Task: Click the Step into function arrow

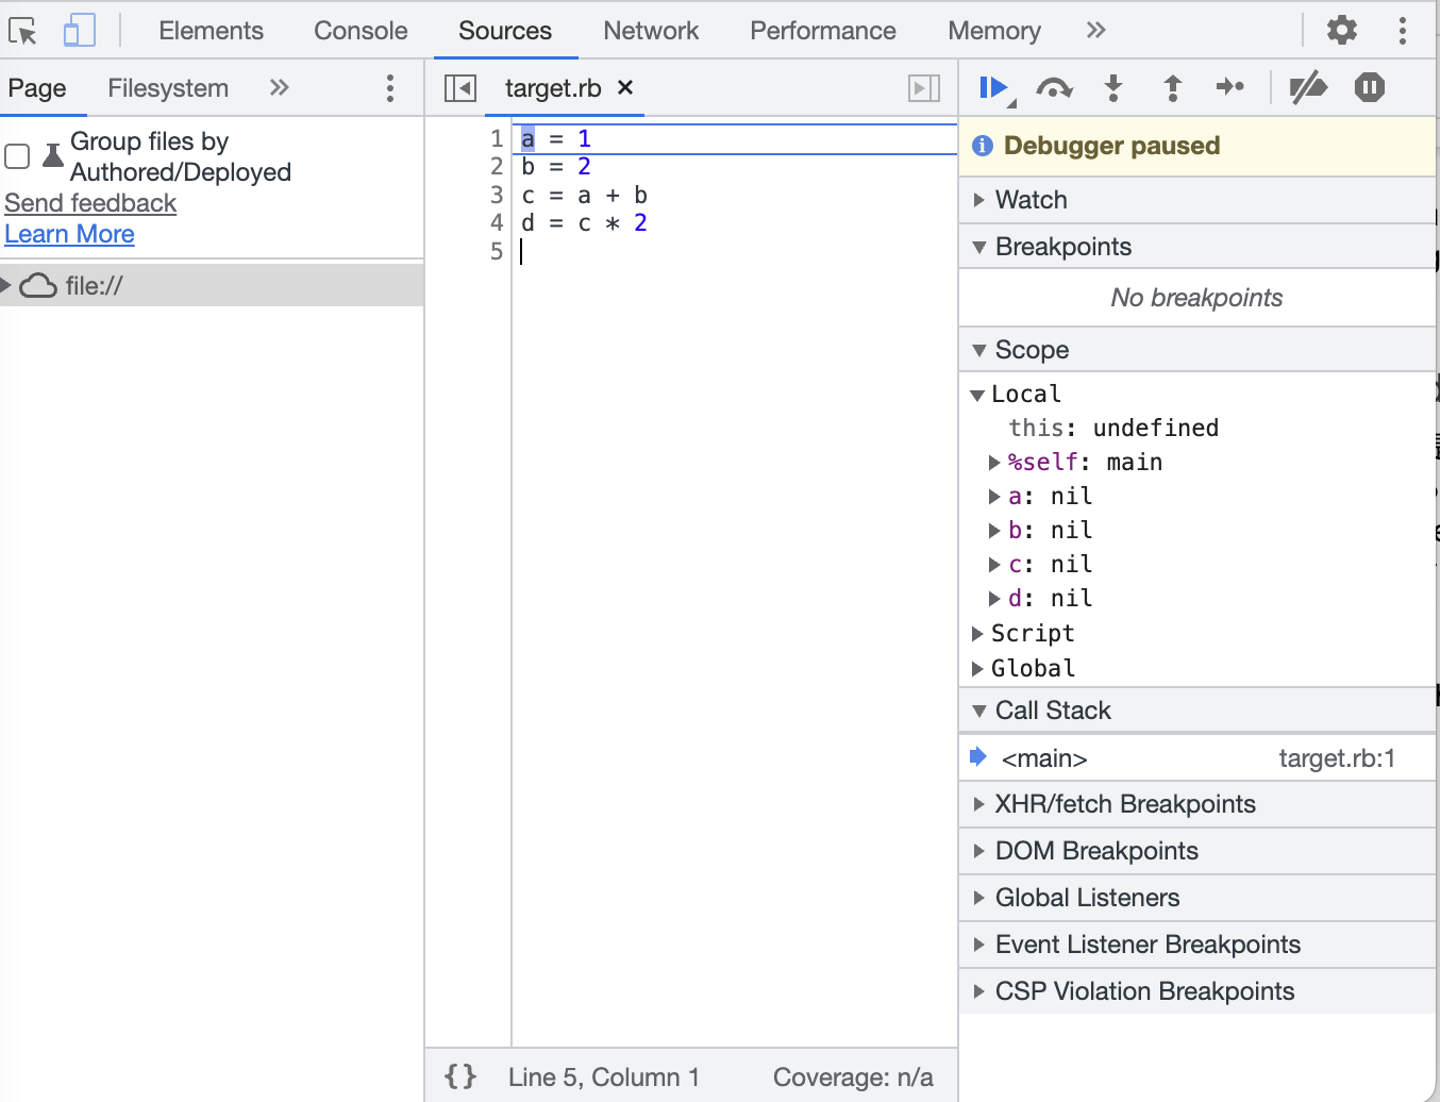Action: (1113, 88)
